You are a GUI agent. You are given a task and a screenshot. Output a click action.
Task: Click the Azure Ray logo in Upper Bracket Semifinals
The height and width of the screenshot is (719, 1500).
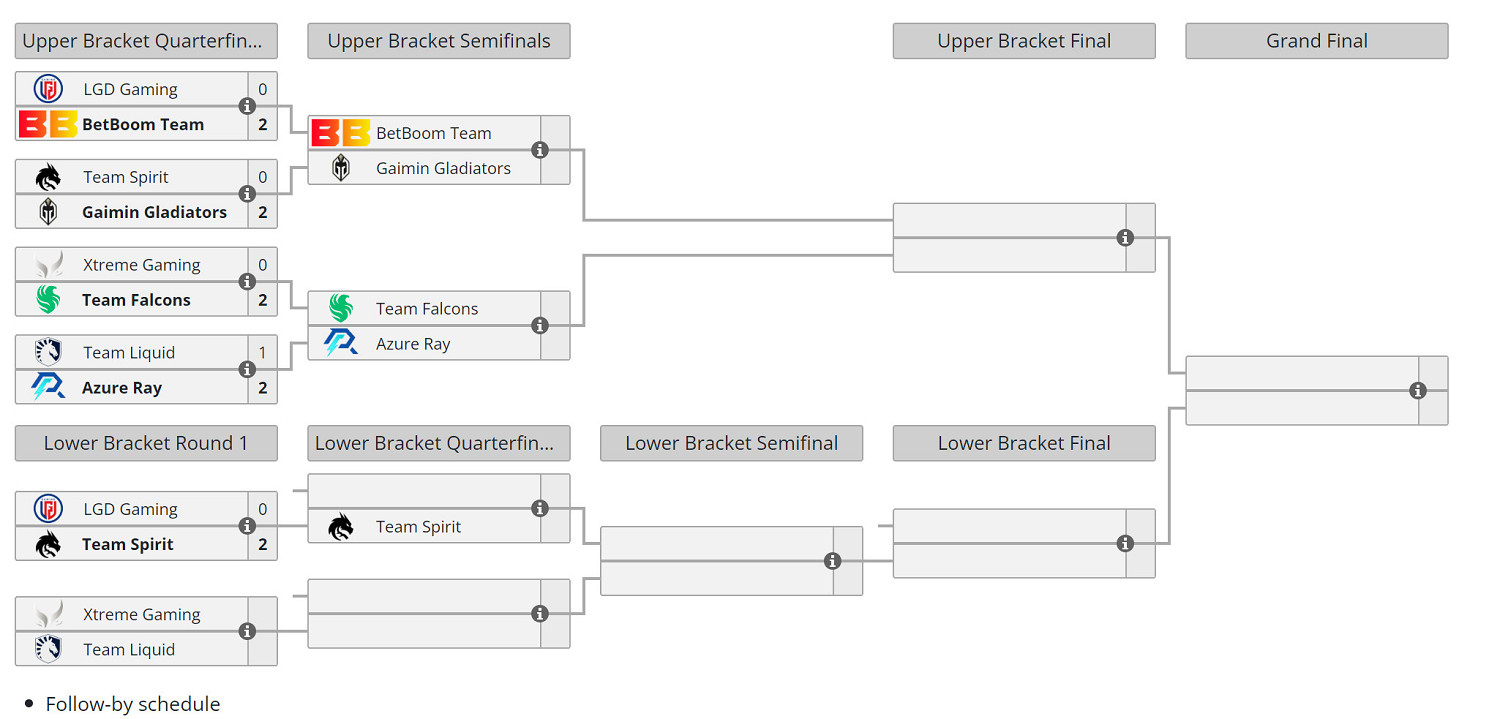tap(340, 344)
